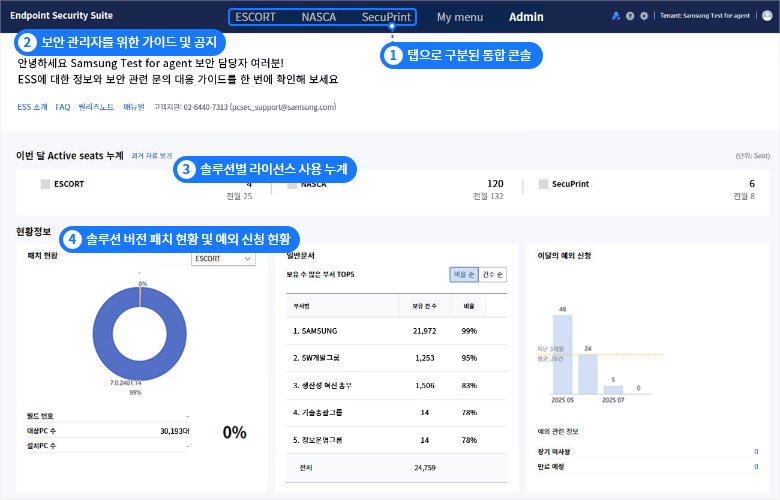780x500 pixels.
Task: Select the 건수 순 sort toggle
Action: (492, 275)
